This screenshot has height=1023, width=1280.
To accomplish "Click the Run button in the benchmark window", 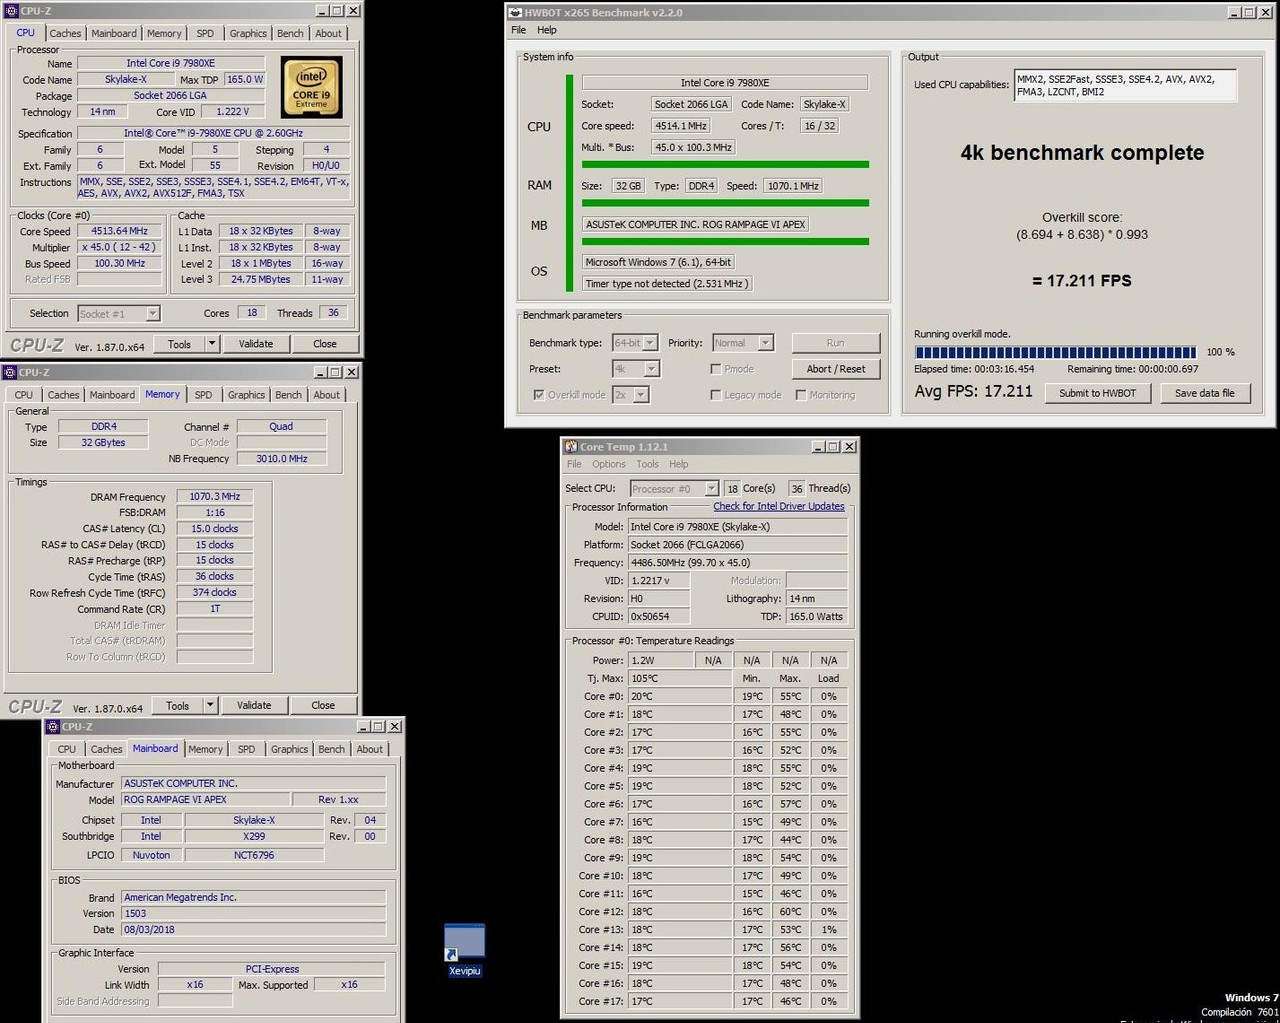I will coord(836,343).
